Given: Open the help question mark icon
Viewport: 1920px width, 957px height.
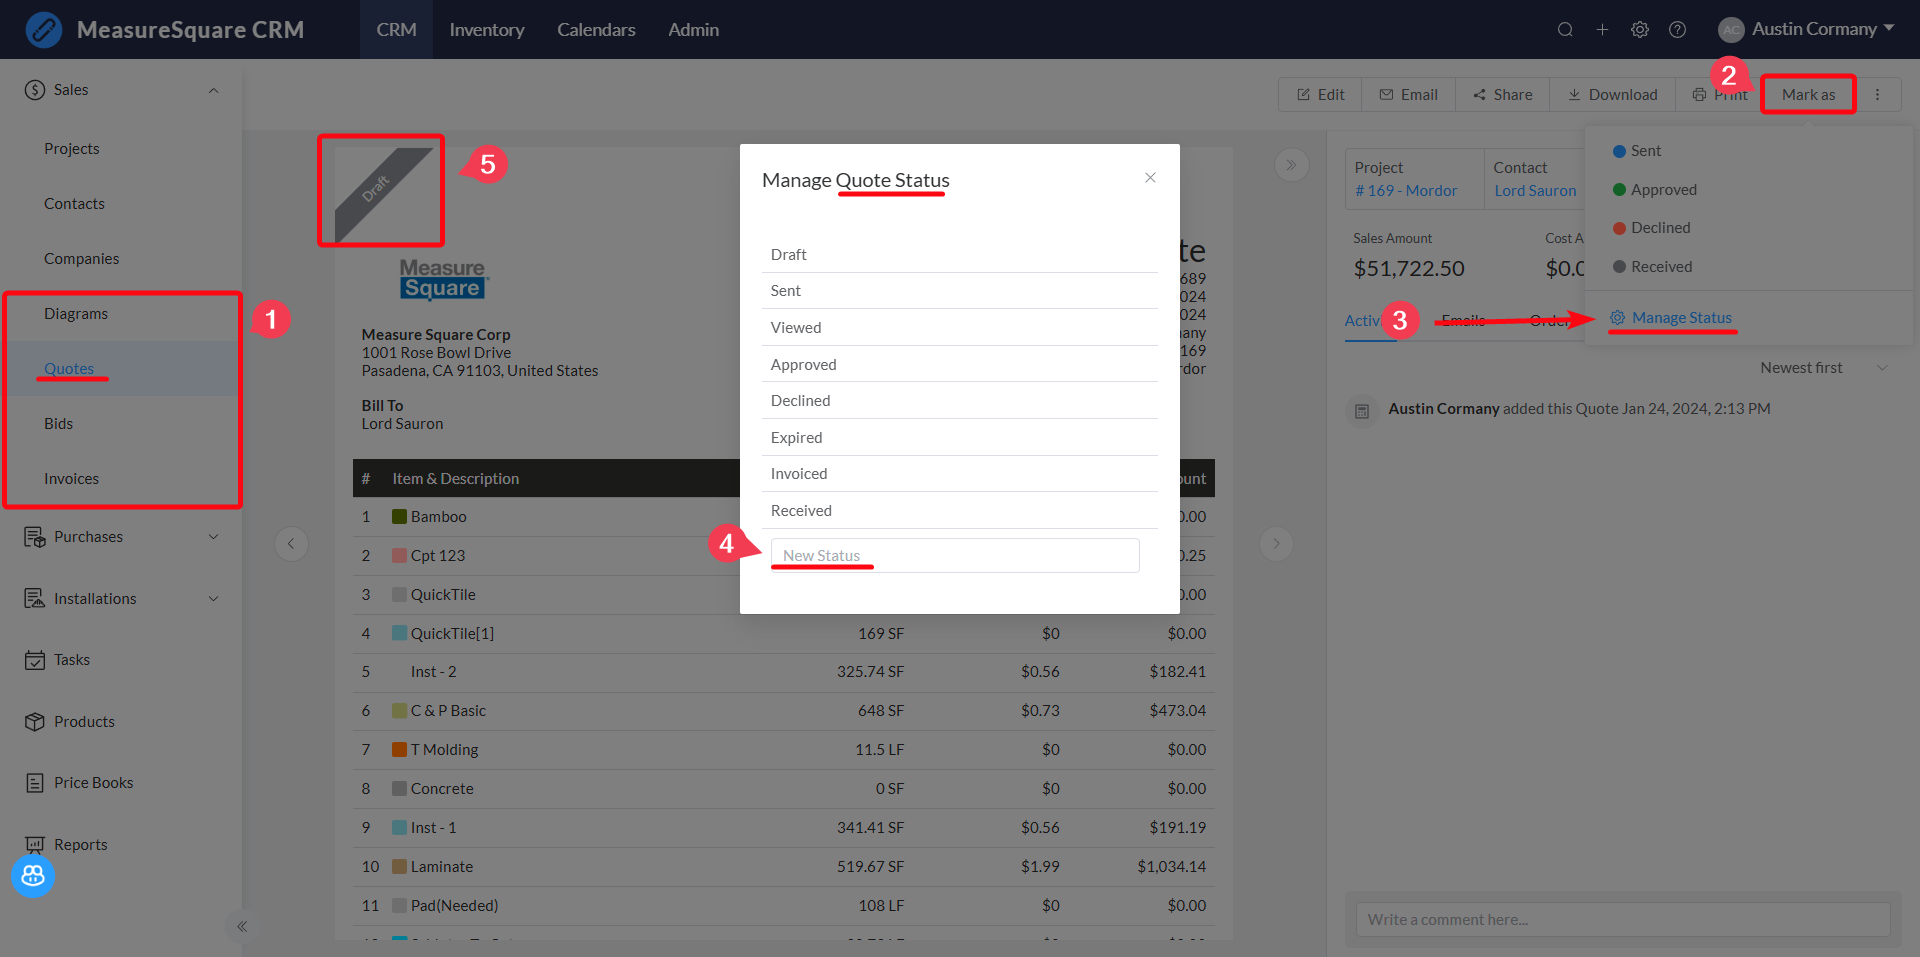Looking at the screenshot, I should (1678, 30).
